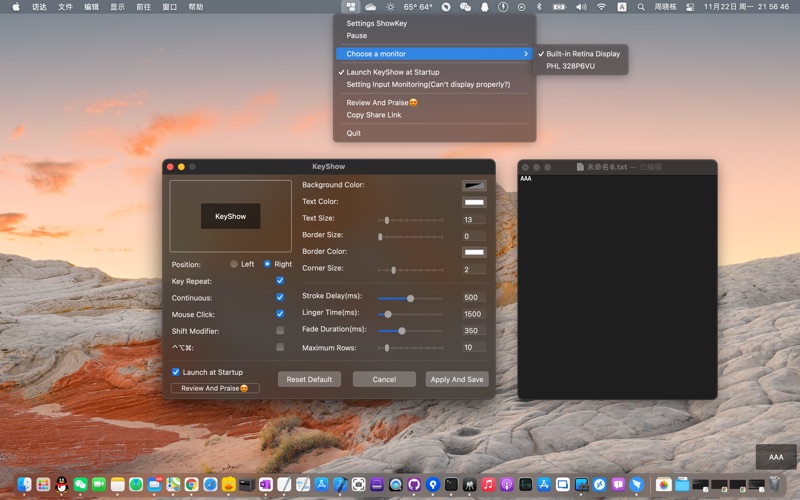Screen dimensions: 800x500
Task: Open Mail from the dock
Action: pos(155,484)
